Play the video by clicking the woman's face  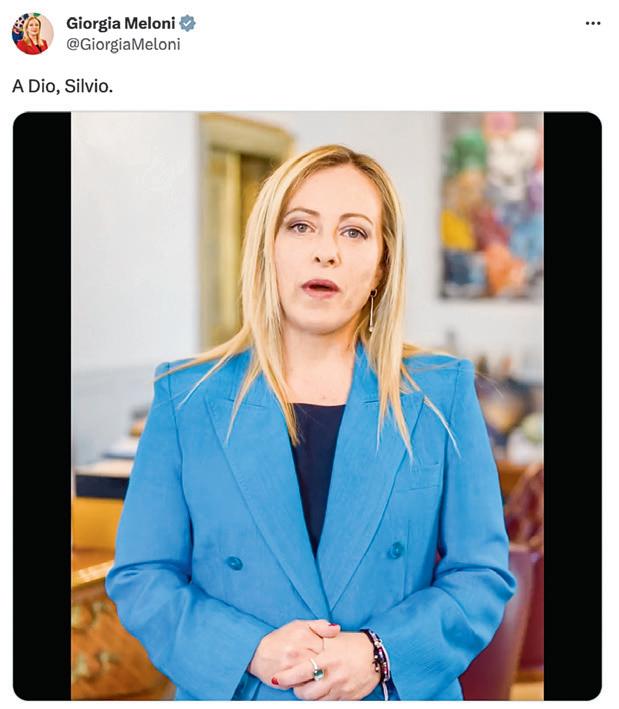pos(329,246)
